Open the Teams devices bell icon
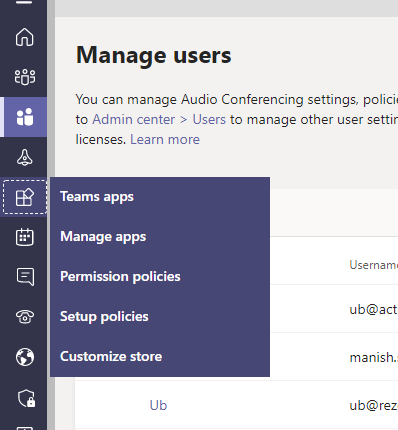The width and height of the screenshot is (398, 430). click(x=25, y=157)
